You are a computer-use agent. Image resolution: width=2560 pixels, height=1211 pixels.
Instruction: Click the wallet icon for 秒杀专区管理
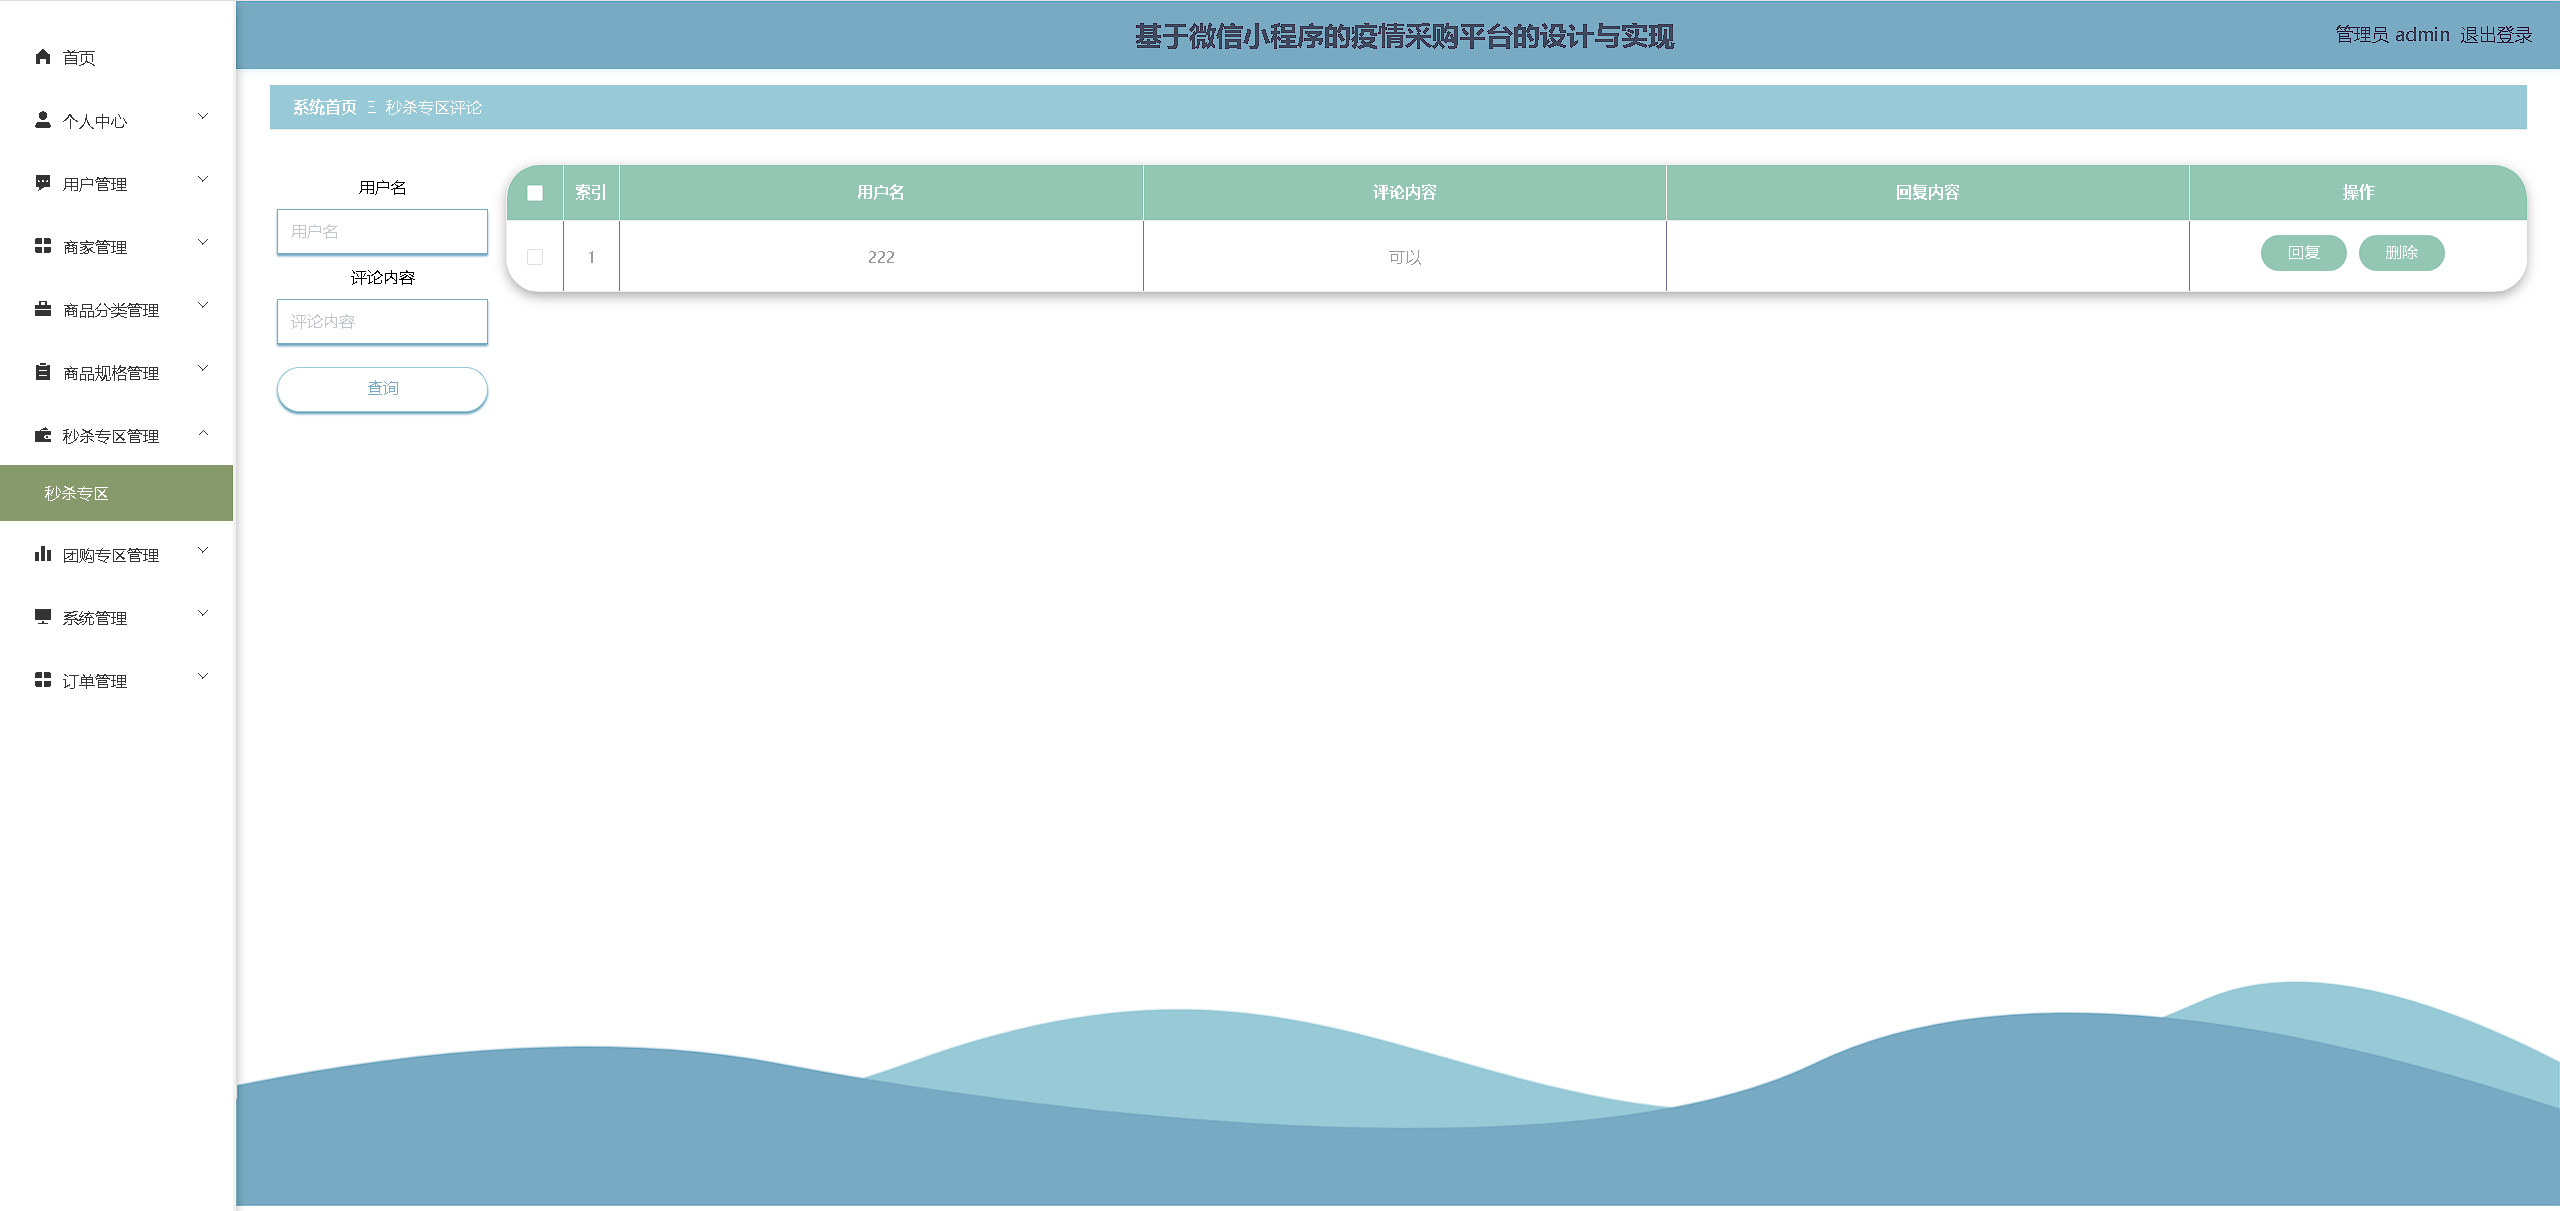(43, 435)
